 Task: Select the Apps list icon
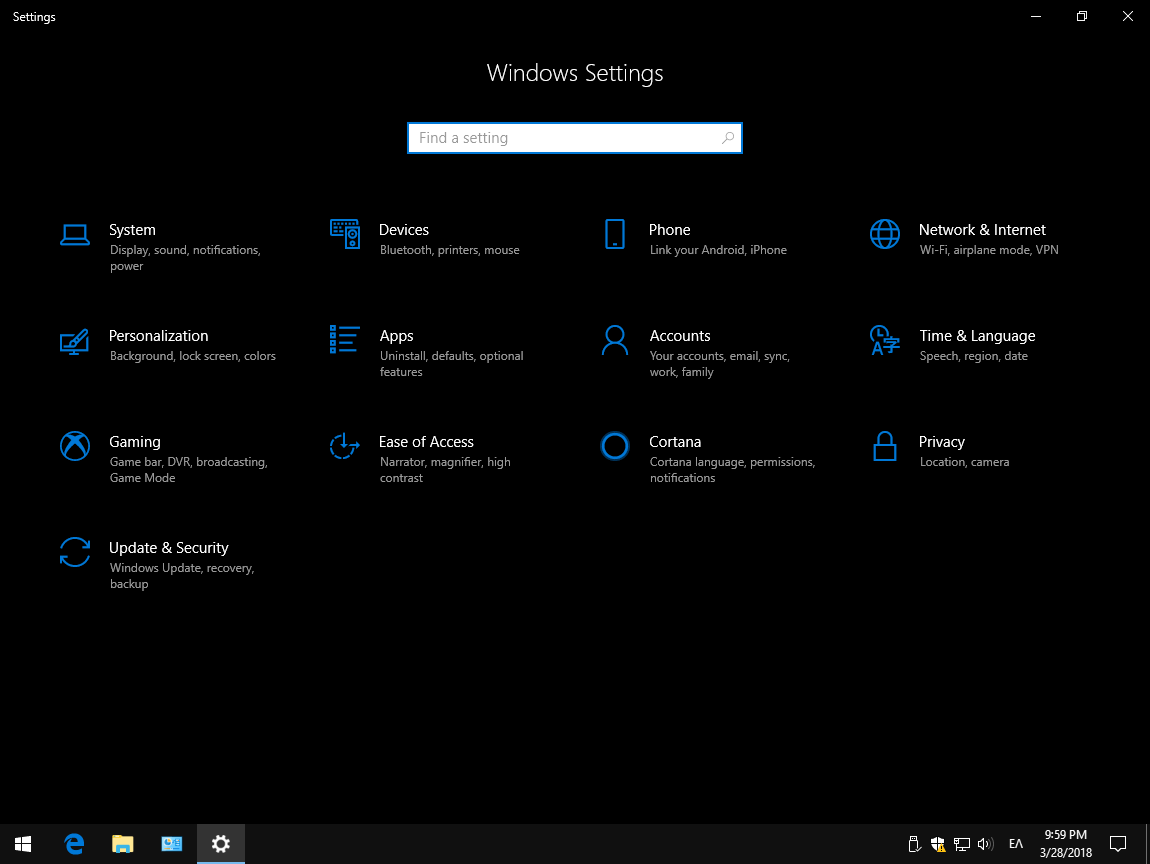[345, 340]
